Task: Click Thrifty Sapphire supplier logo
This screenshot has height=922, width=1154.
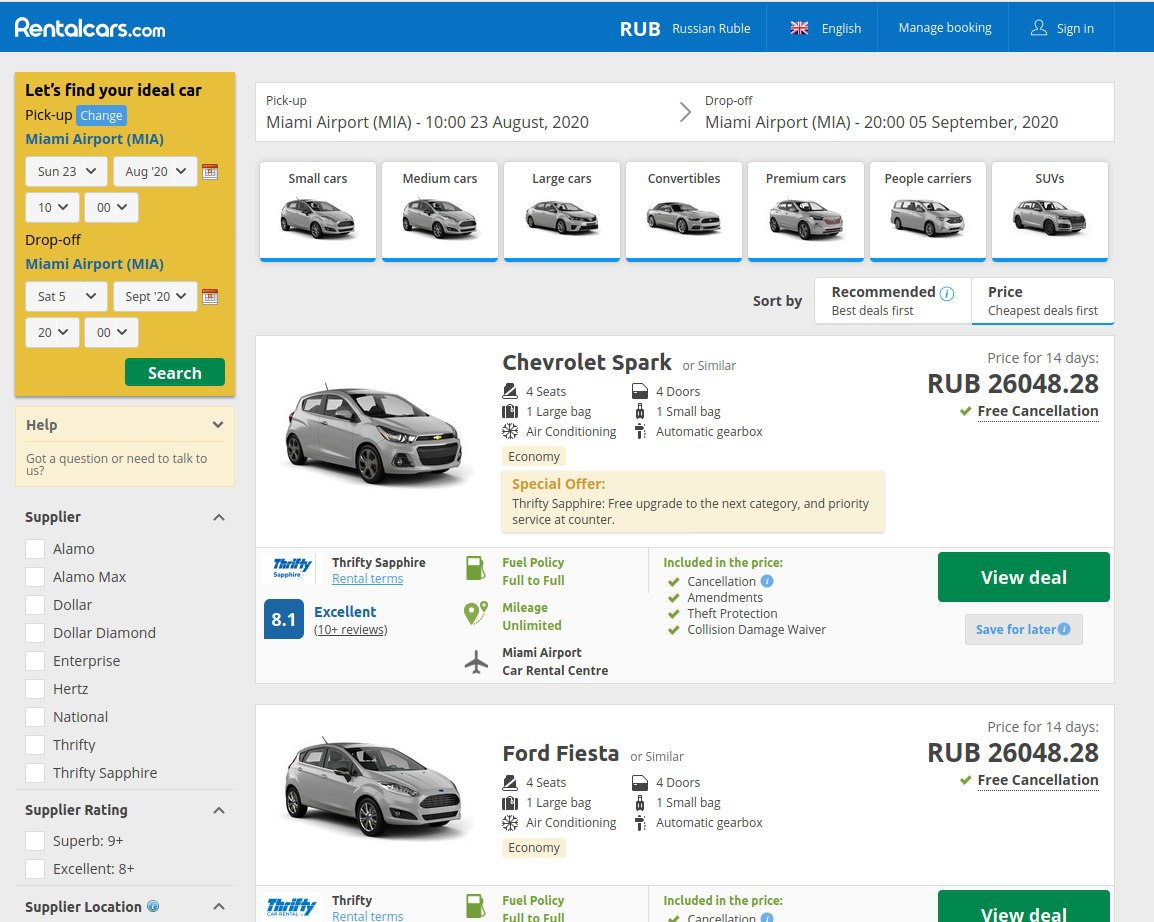Action: (292, 567)
